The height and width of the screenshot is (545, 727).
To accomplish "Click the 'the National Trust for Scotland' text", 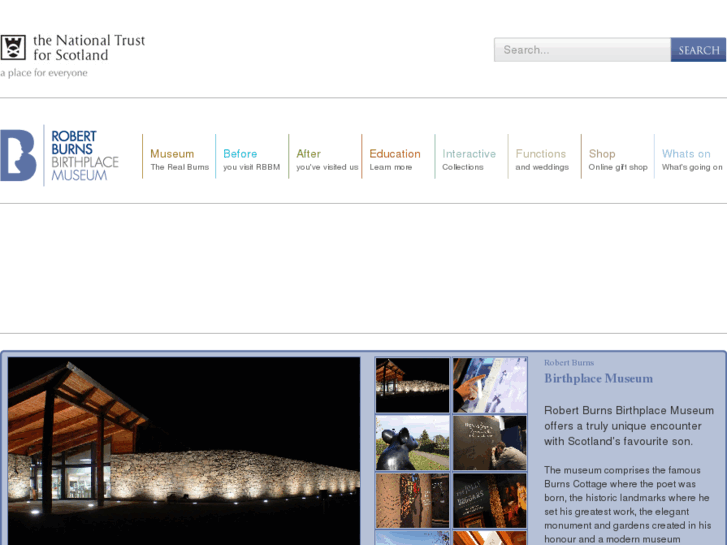I will click(x=89, y=47).
